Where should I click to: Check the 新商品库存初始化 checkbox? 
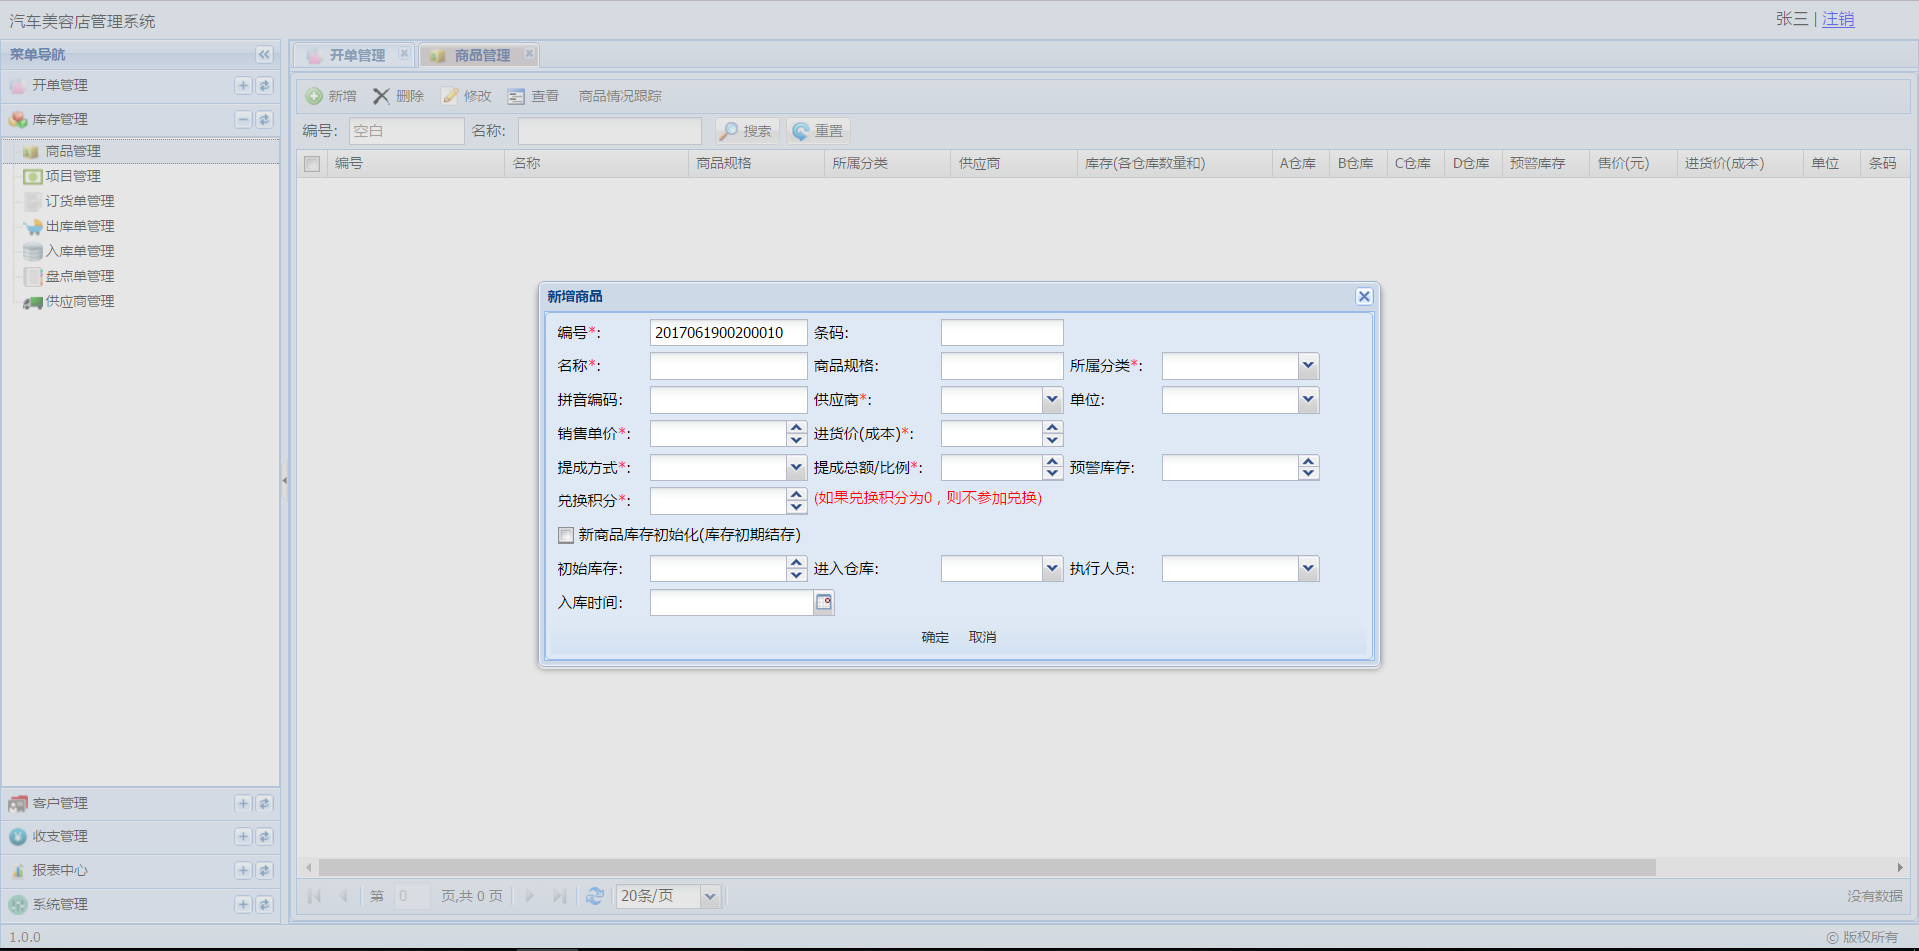click(566, 535)
